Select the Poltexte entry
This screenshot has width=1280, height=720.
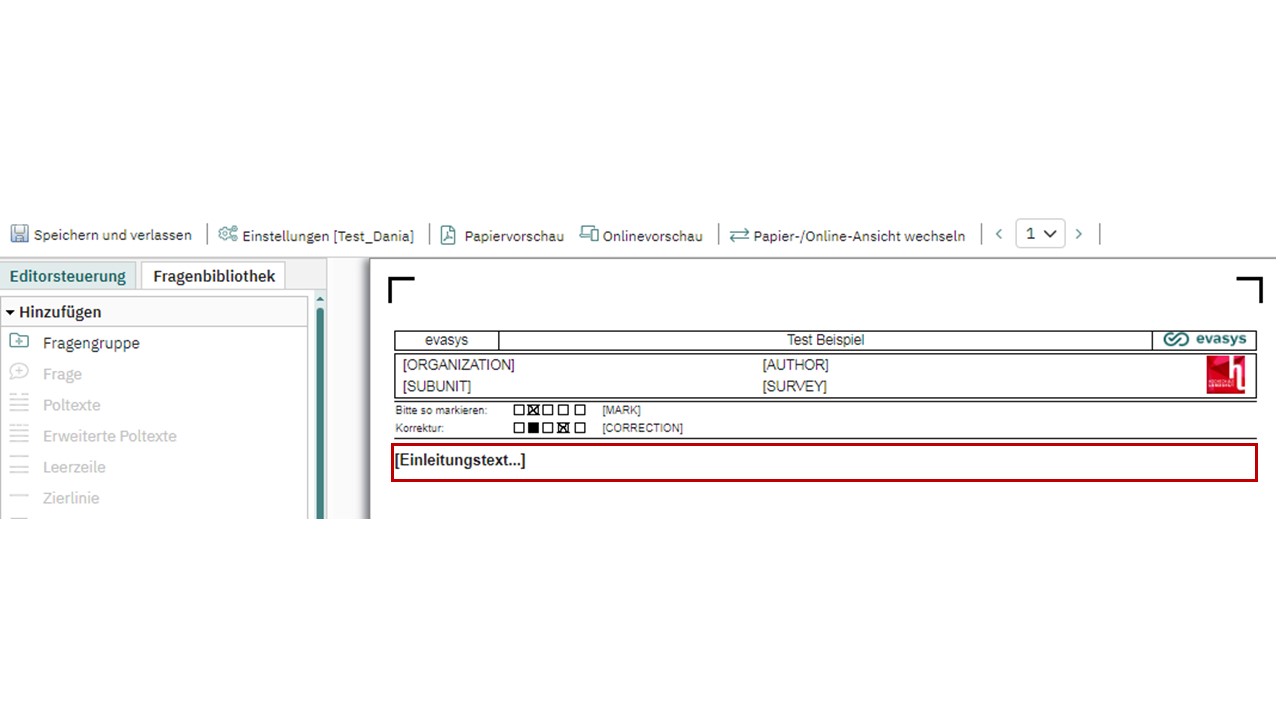click(x=71, y=405)
